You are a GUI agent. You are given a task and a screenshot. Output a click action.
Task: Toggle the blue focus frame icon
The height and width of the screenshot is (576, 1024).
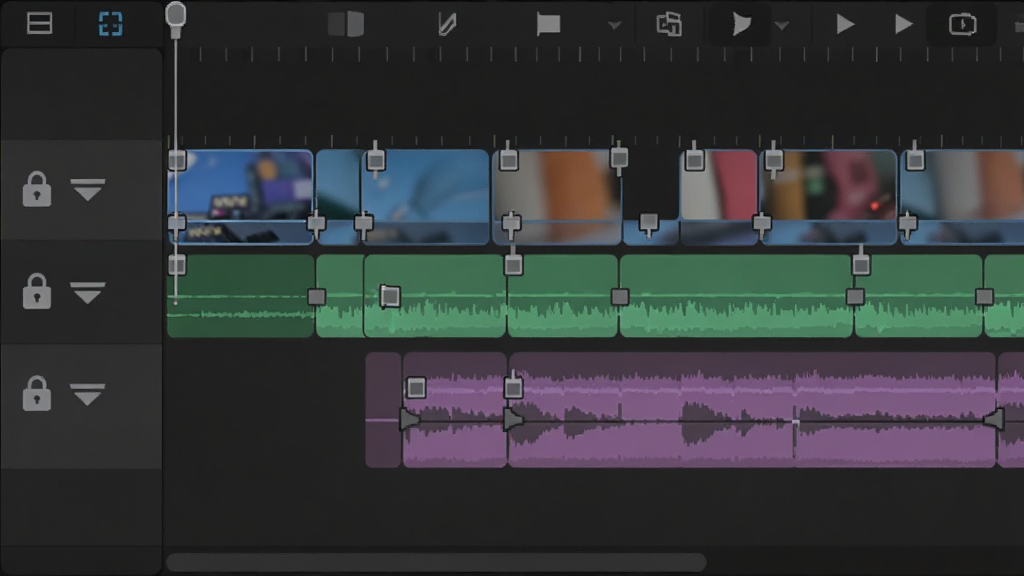coord(110,24)
